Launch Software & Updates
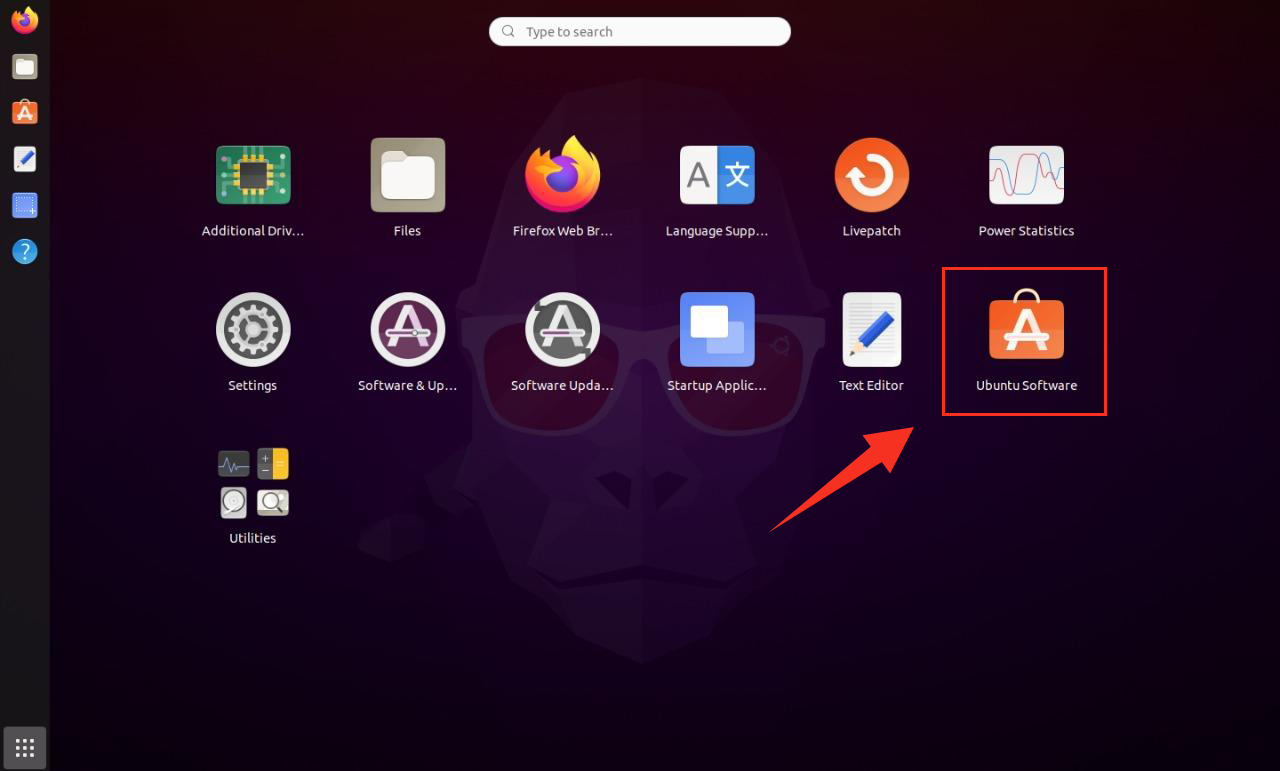 tap(407, 330)
